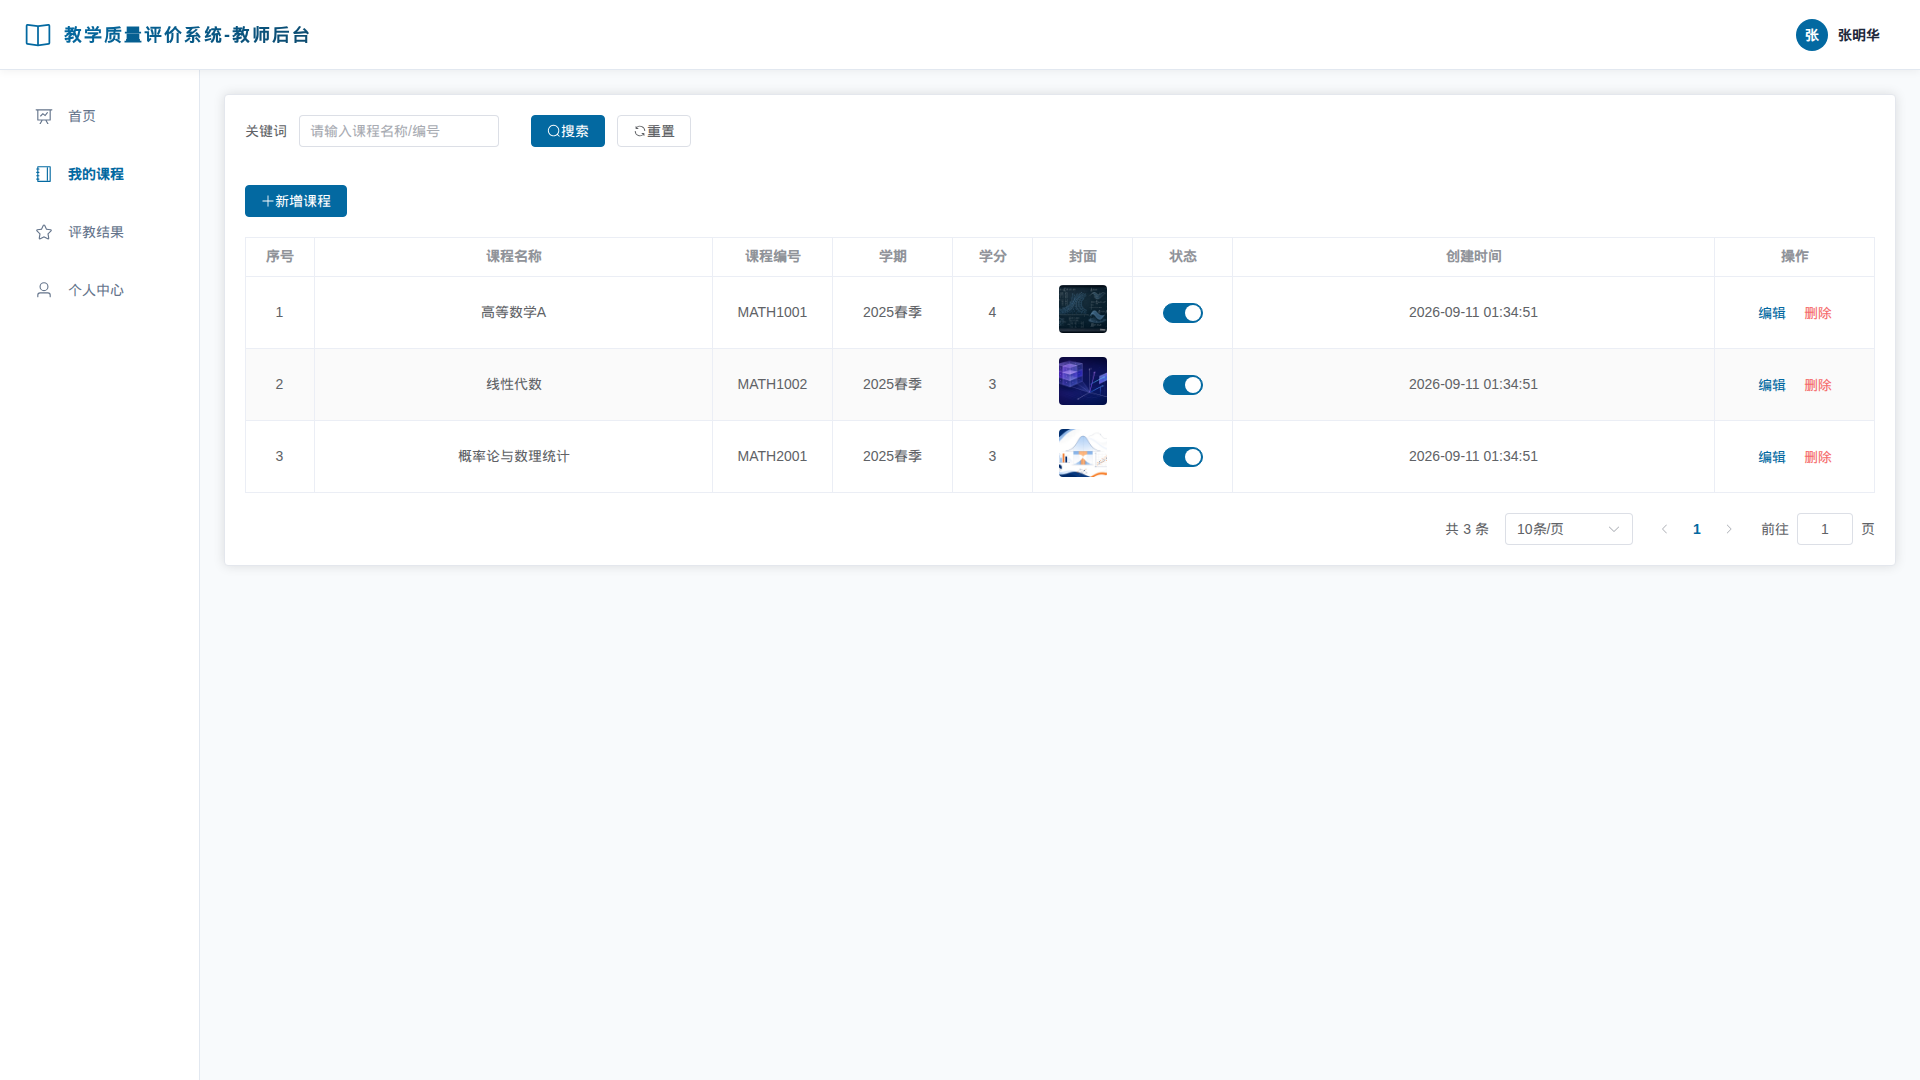Click the notebook icon beside 我的课程
The width and height of the screenshot is (1920, 1080).
[44, 174]
